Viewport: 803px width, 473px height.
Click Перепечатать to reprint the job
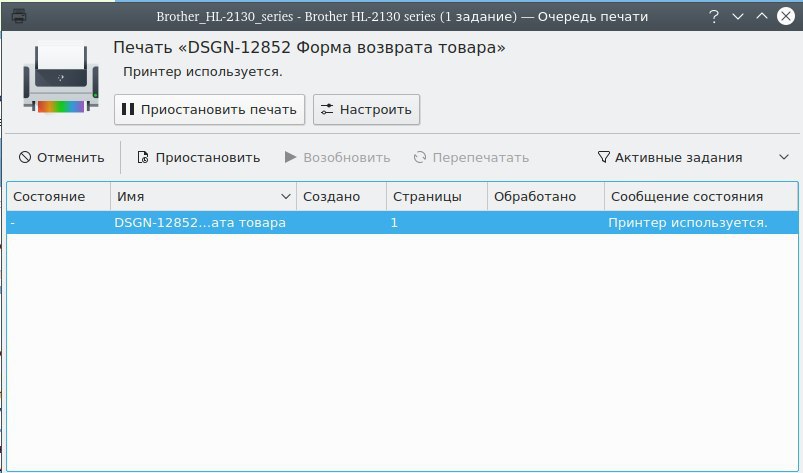click(471, 158)
